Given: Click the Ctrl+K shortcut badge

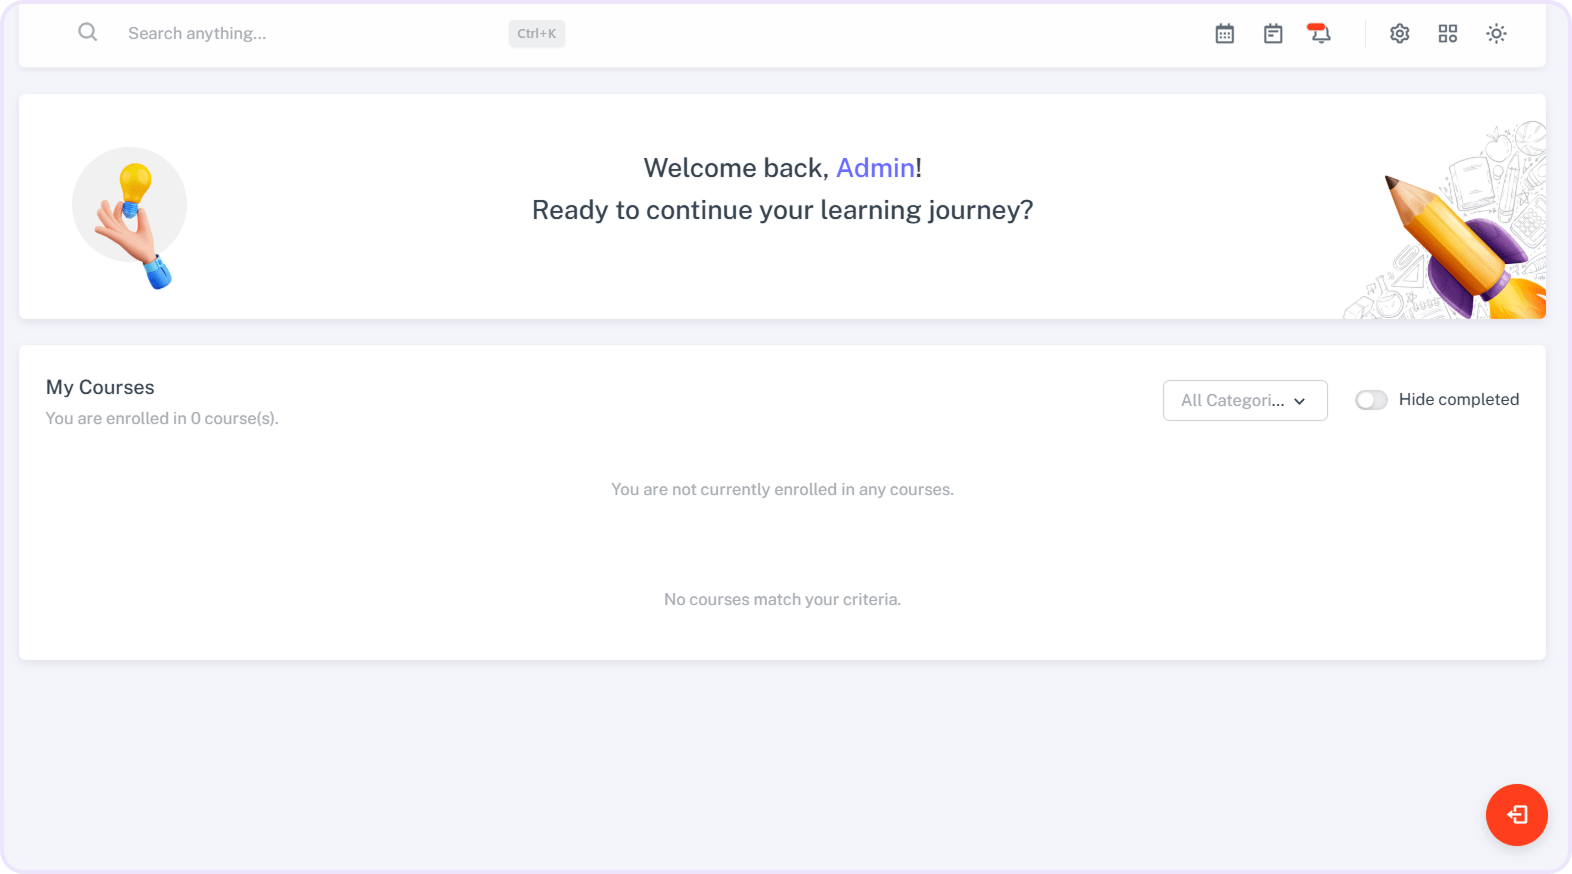Looking at the screenshot, I should [x=536, y=34].
